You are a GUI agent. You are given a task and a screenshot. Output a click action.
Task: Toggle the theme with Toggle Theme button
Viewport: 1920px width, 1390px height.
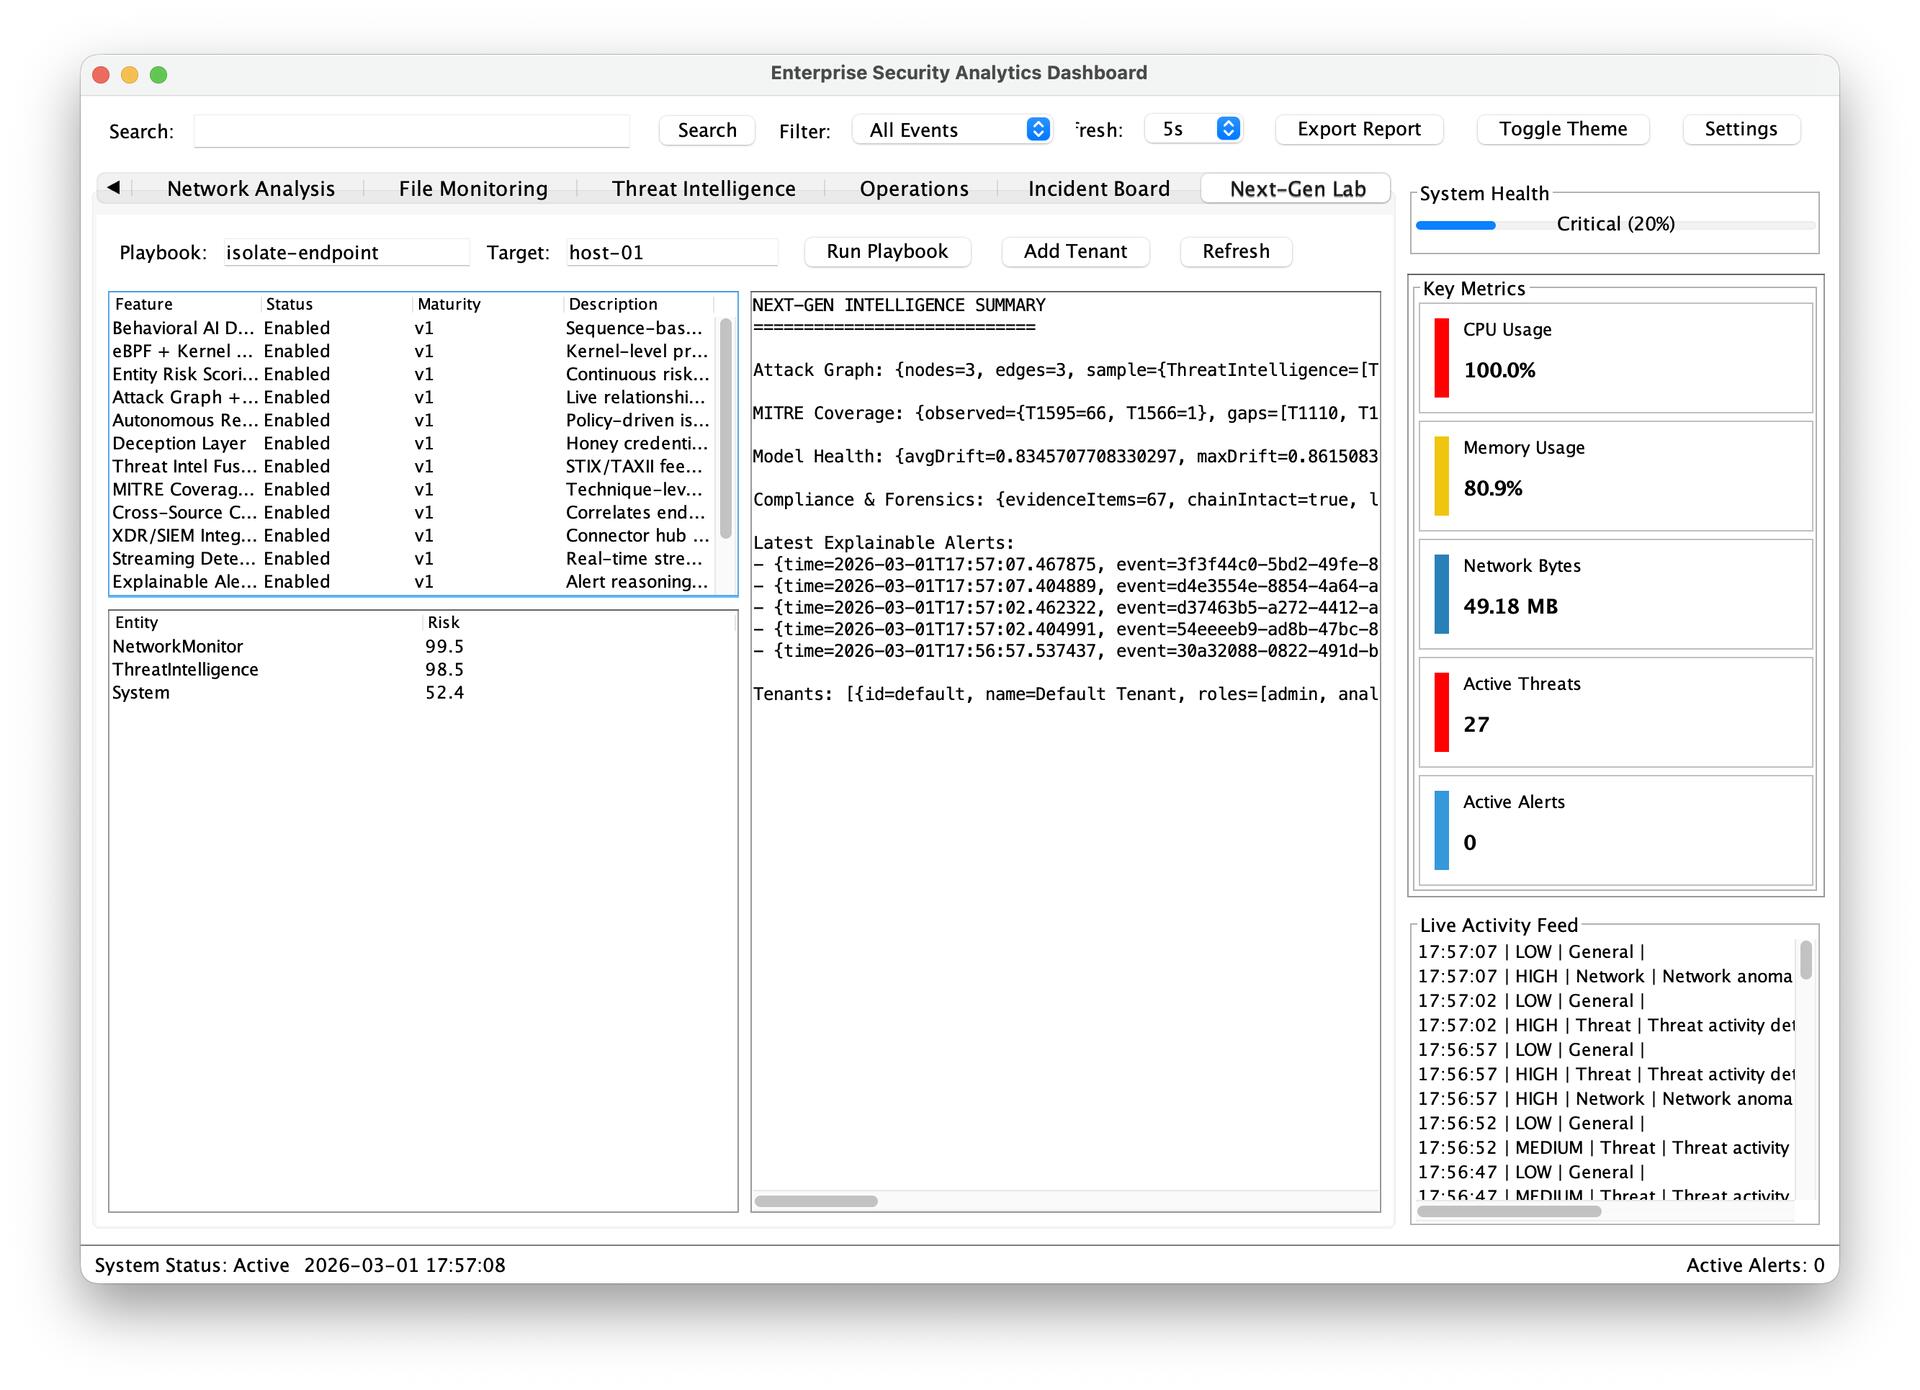point(1562,129)
